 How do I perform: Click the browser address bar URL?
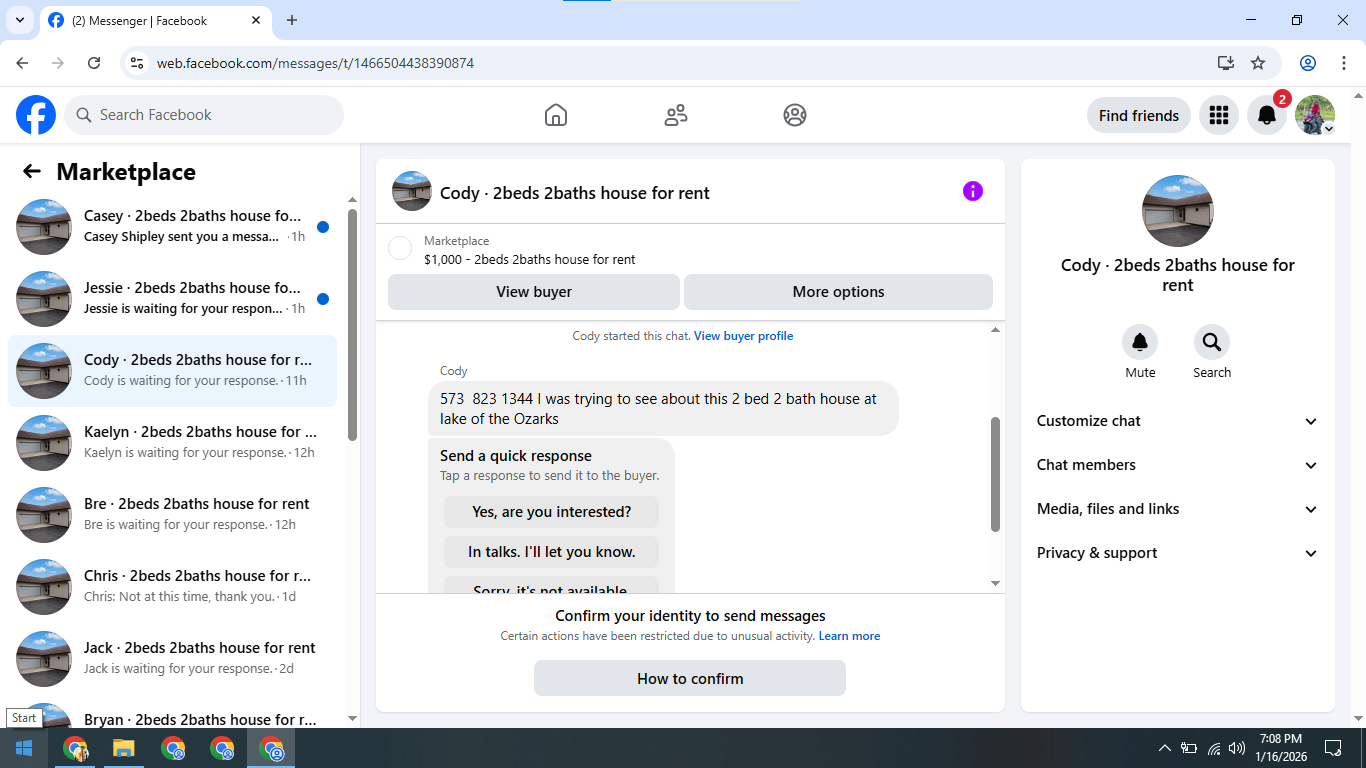315,63
